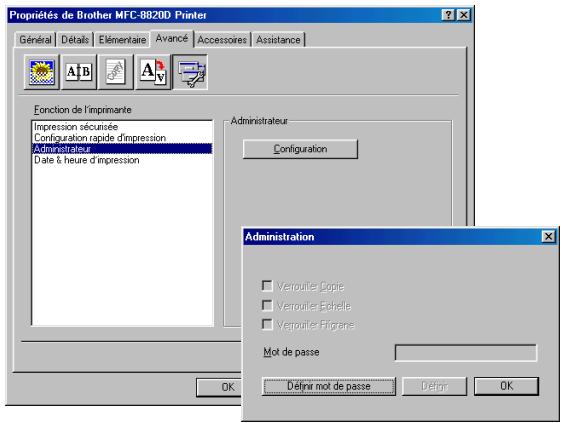Image resolution: width=565 pixels, height=423 pixels.
Task: Select the device options wrench icon
Action: tap(190, 72)
